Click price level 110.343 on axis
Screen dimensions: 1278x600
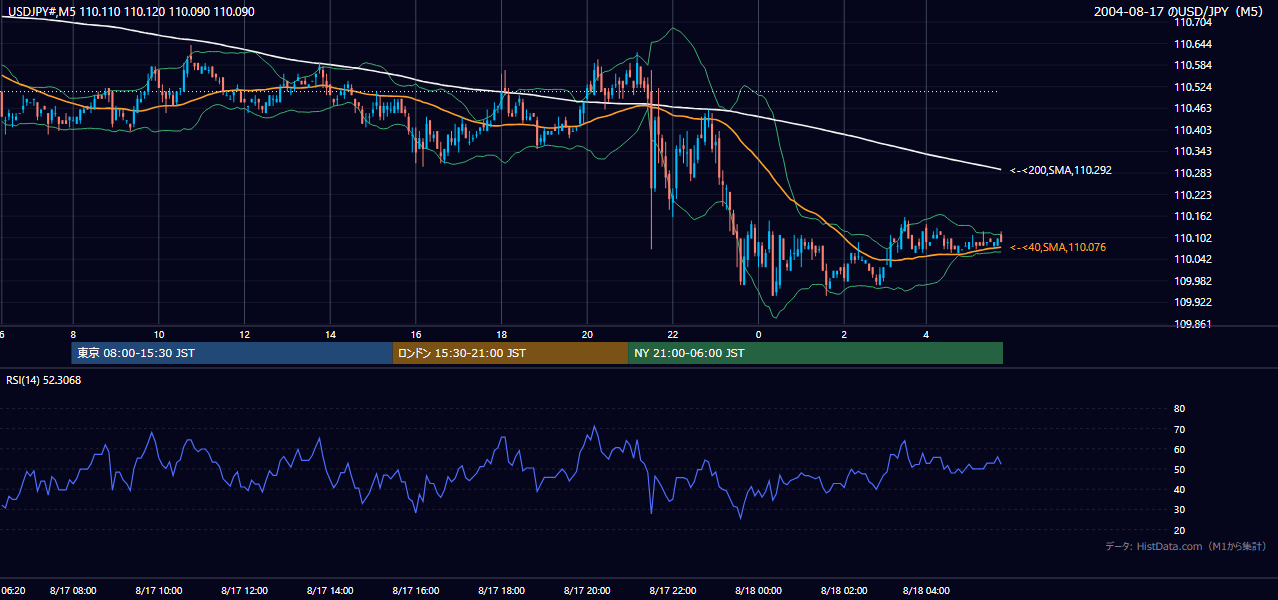pyautogui.click(x=1194, y=151)
